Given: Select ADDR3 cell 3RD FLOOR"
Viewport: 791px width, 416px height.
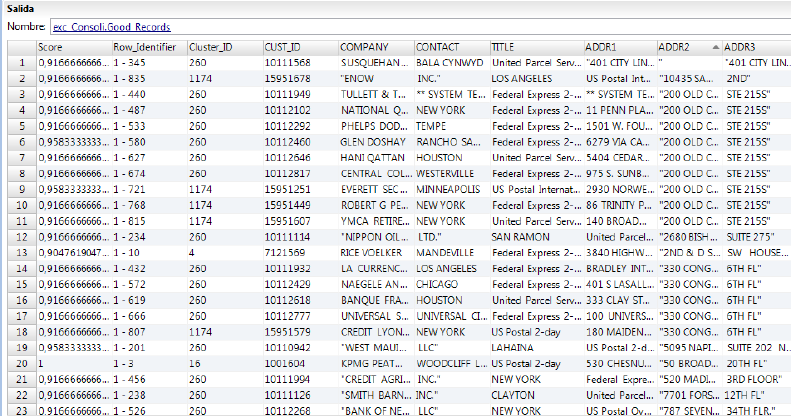Looking at the screenshot, I should [757, 379].
